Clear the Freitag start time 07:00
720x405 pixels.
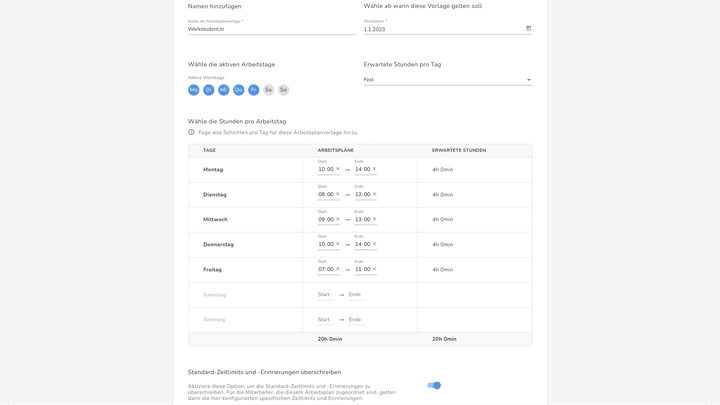click(338, 269)
